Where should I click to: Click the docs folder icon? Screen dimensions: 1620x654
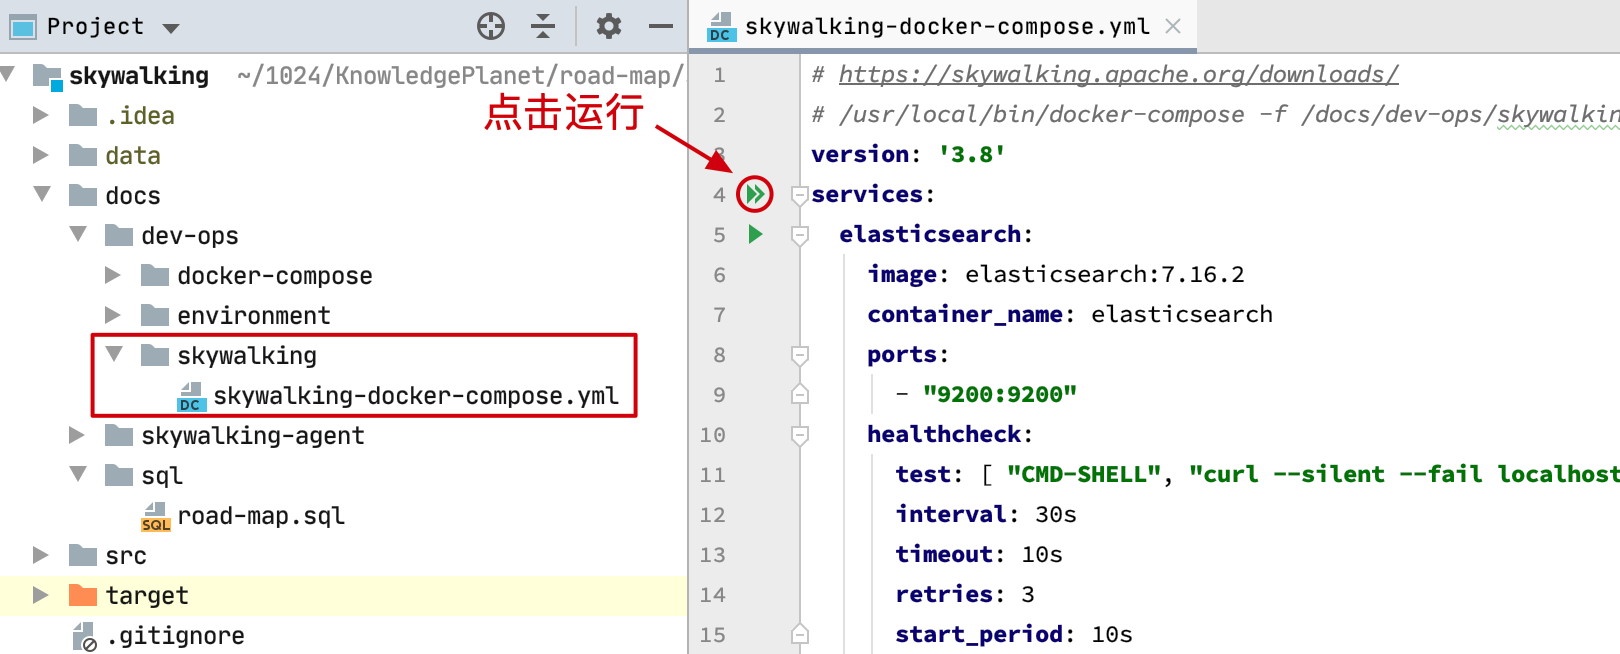[x=83, y=196]
